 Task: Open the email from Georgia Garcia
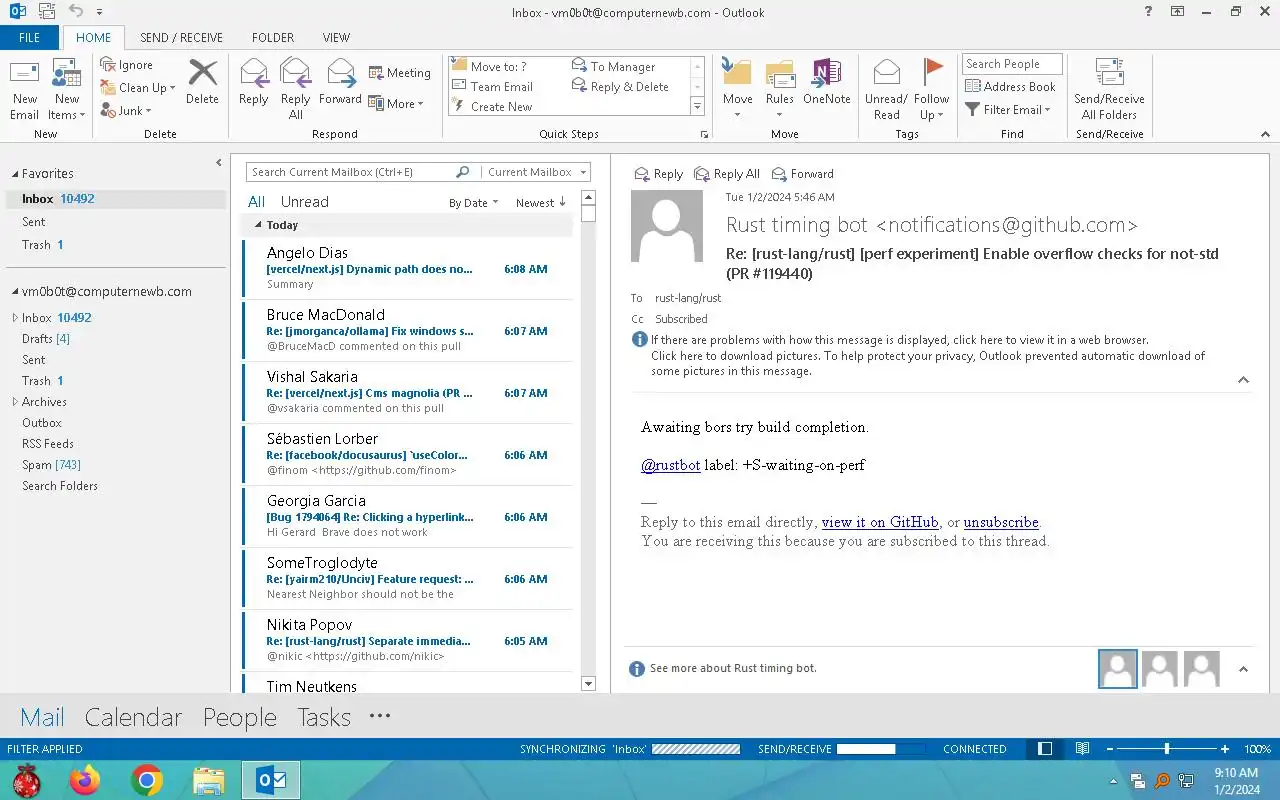(x=407, y=516)
